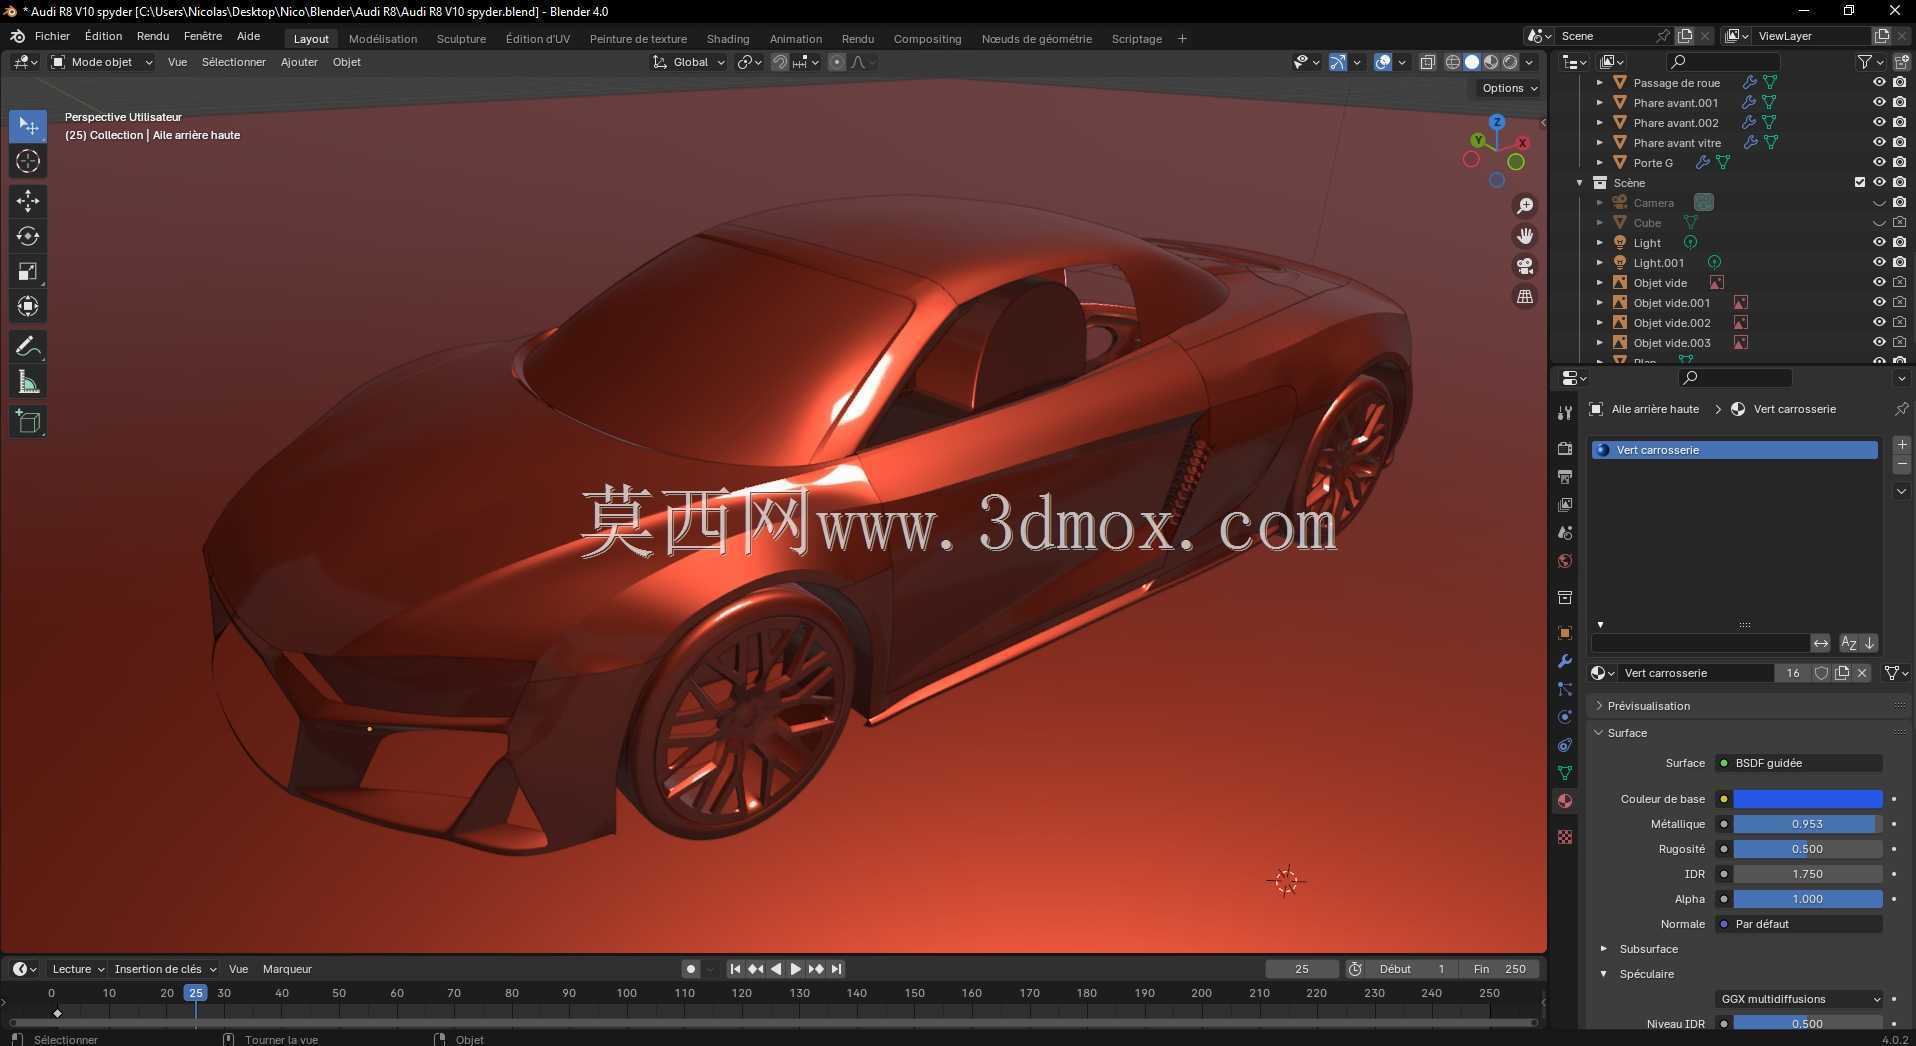Click the Blender logo menu icon
Image resolution: width=1916 pixels, height=1046 pixels.
click(x=17, y=36)
